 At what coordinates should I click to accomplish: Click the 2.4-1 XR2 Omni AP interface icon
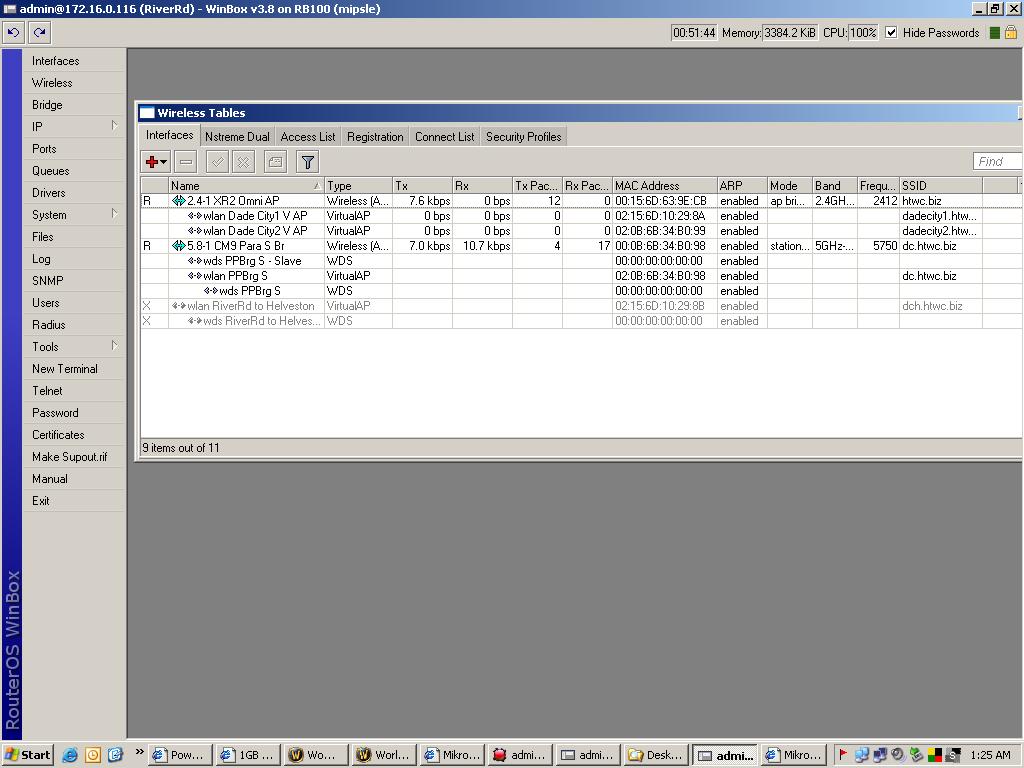tap(178, 200)
